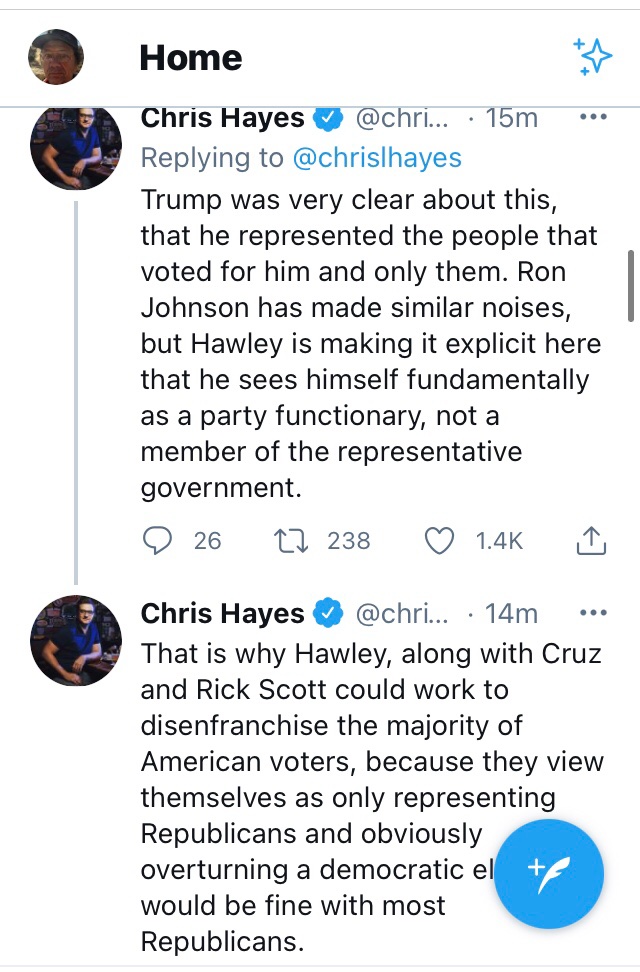Viewport: 640px width, 972px height.
Task: Click the timeline scrollbar handle
Action: pyautogui.click(x=631, y=285)
